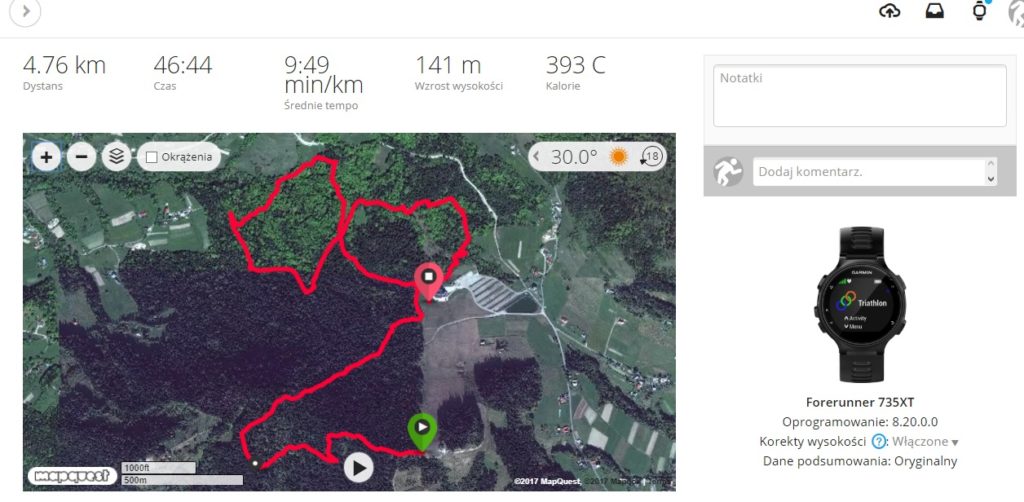The width and height of the screenshot is (1024, 502).
Task: Open the inbox tray icon
Action: (935, 11)
